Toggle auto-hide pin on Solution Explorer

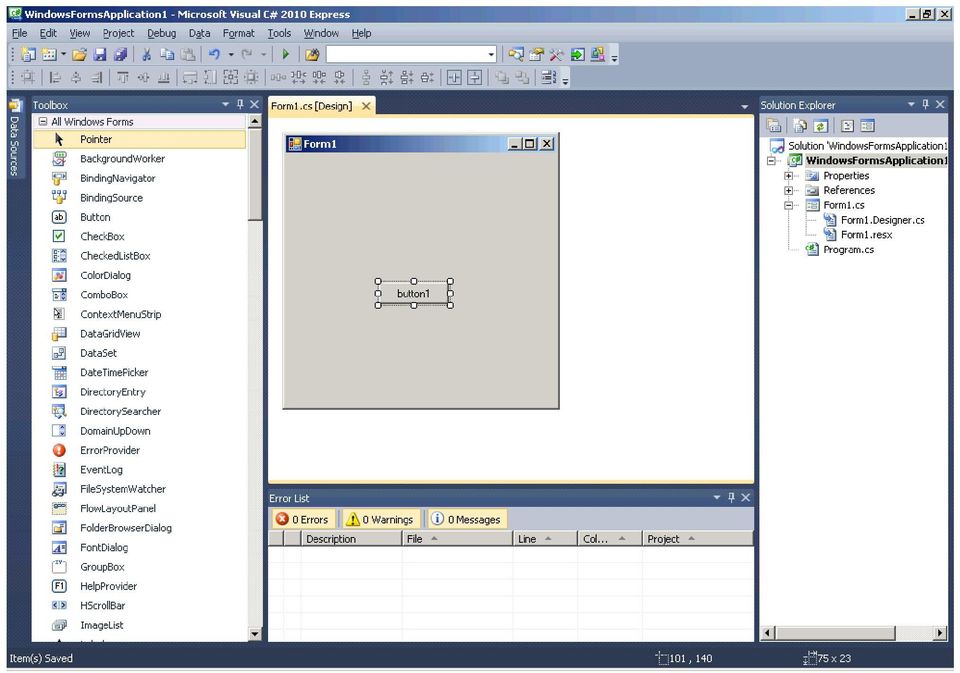tap(926, 105)
